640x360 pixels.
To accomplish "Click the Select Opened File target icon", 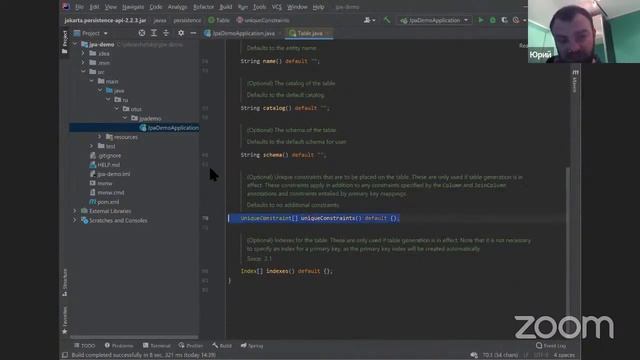I will [142, 33].
